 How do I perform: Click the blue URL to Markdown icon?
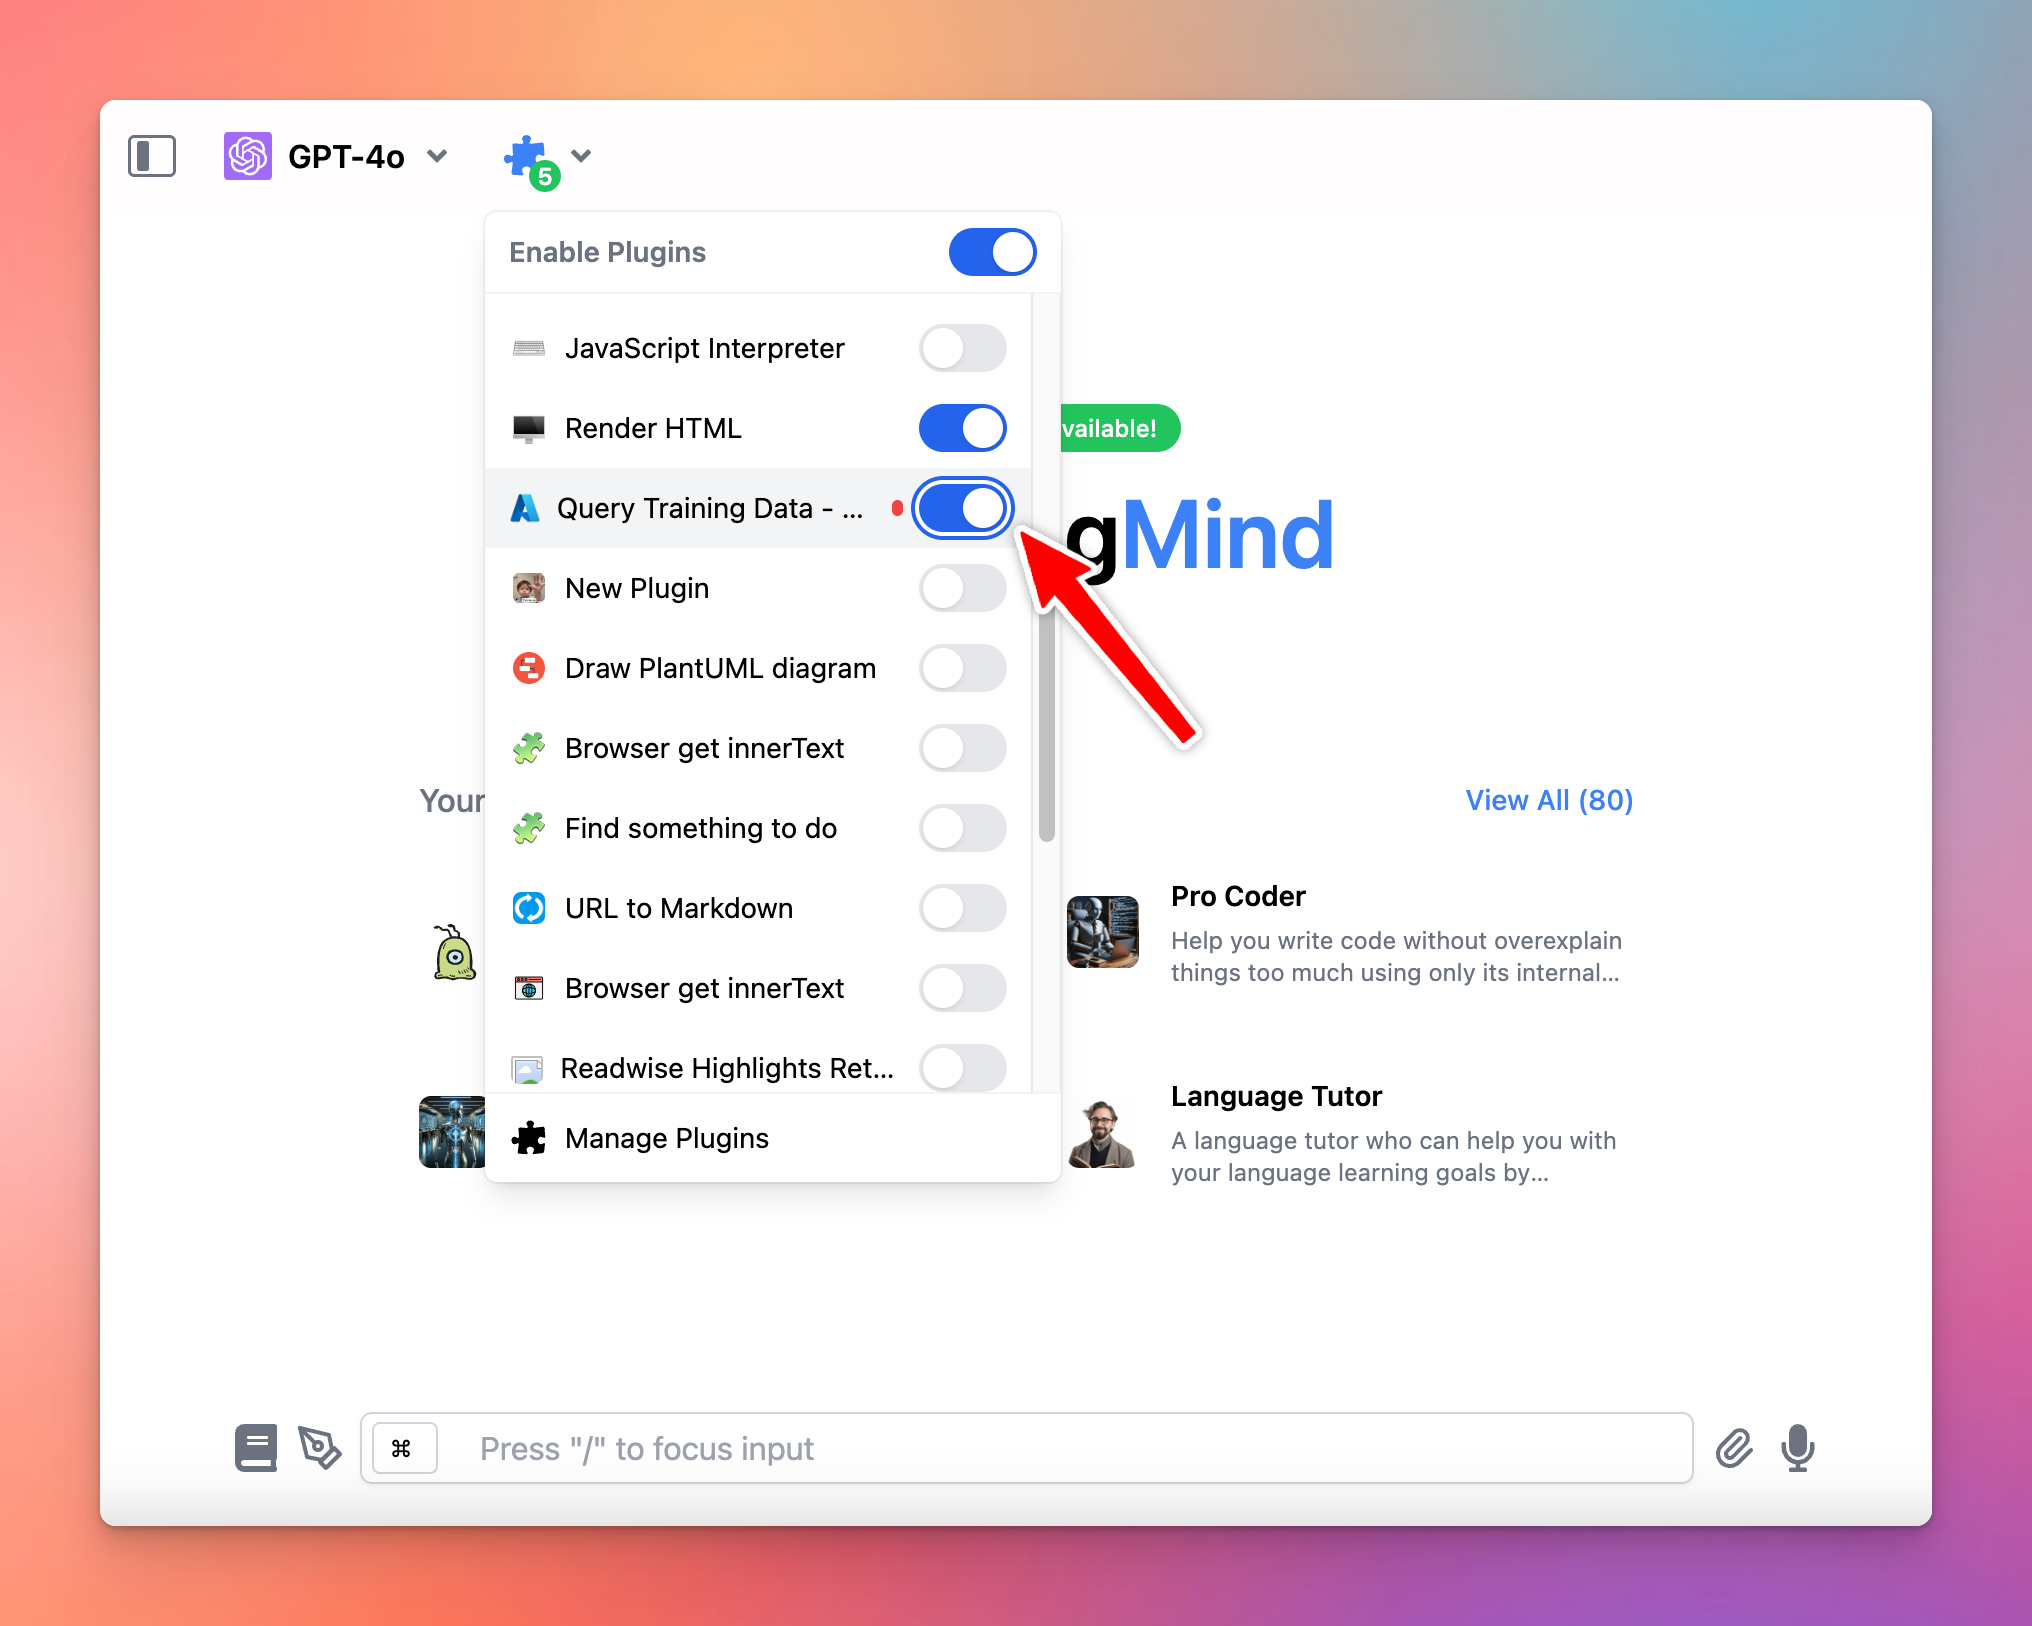[529, 908]
